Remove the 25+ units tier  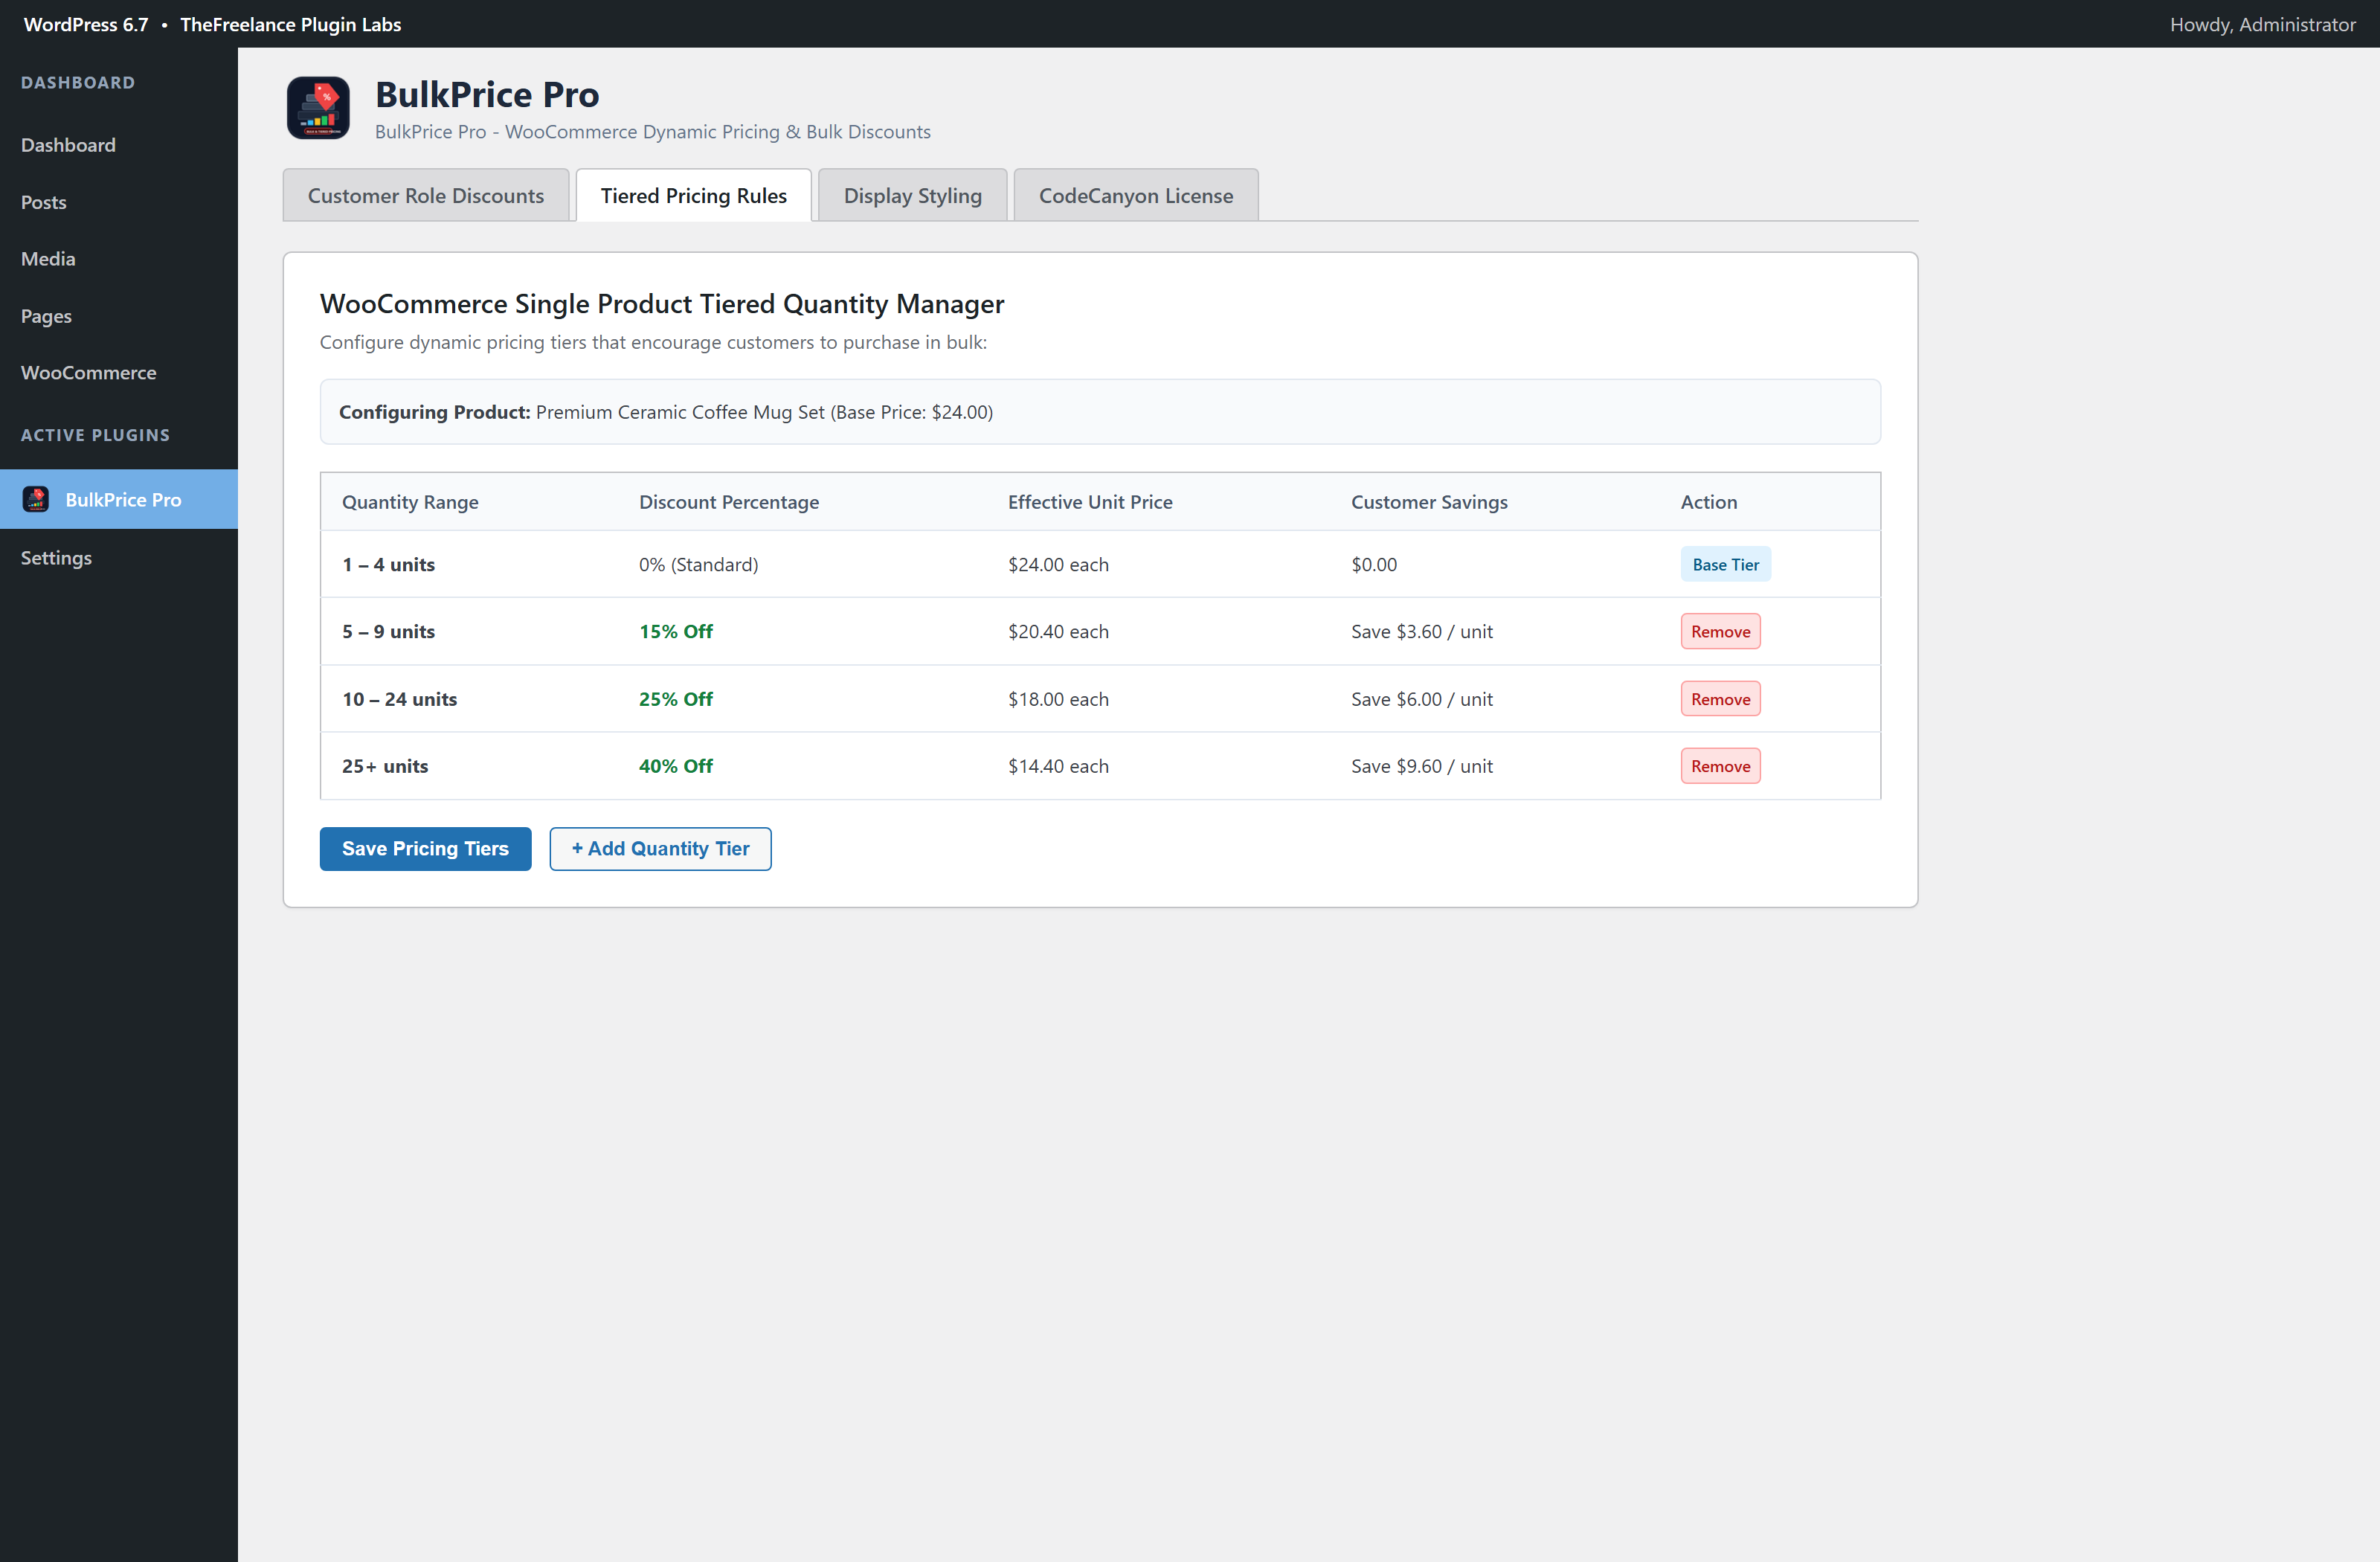pyautogui.click(x=1720, y=767)
